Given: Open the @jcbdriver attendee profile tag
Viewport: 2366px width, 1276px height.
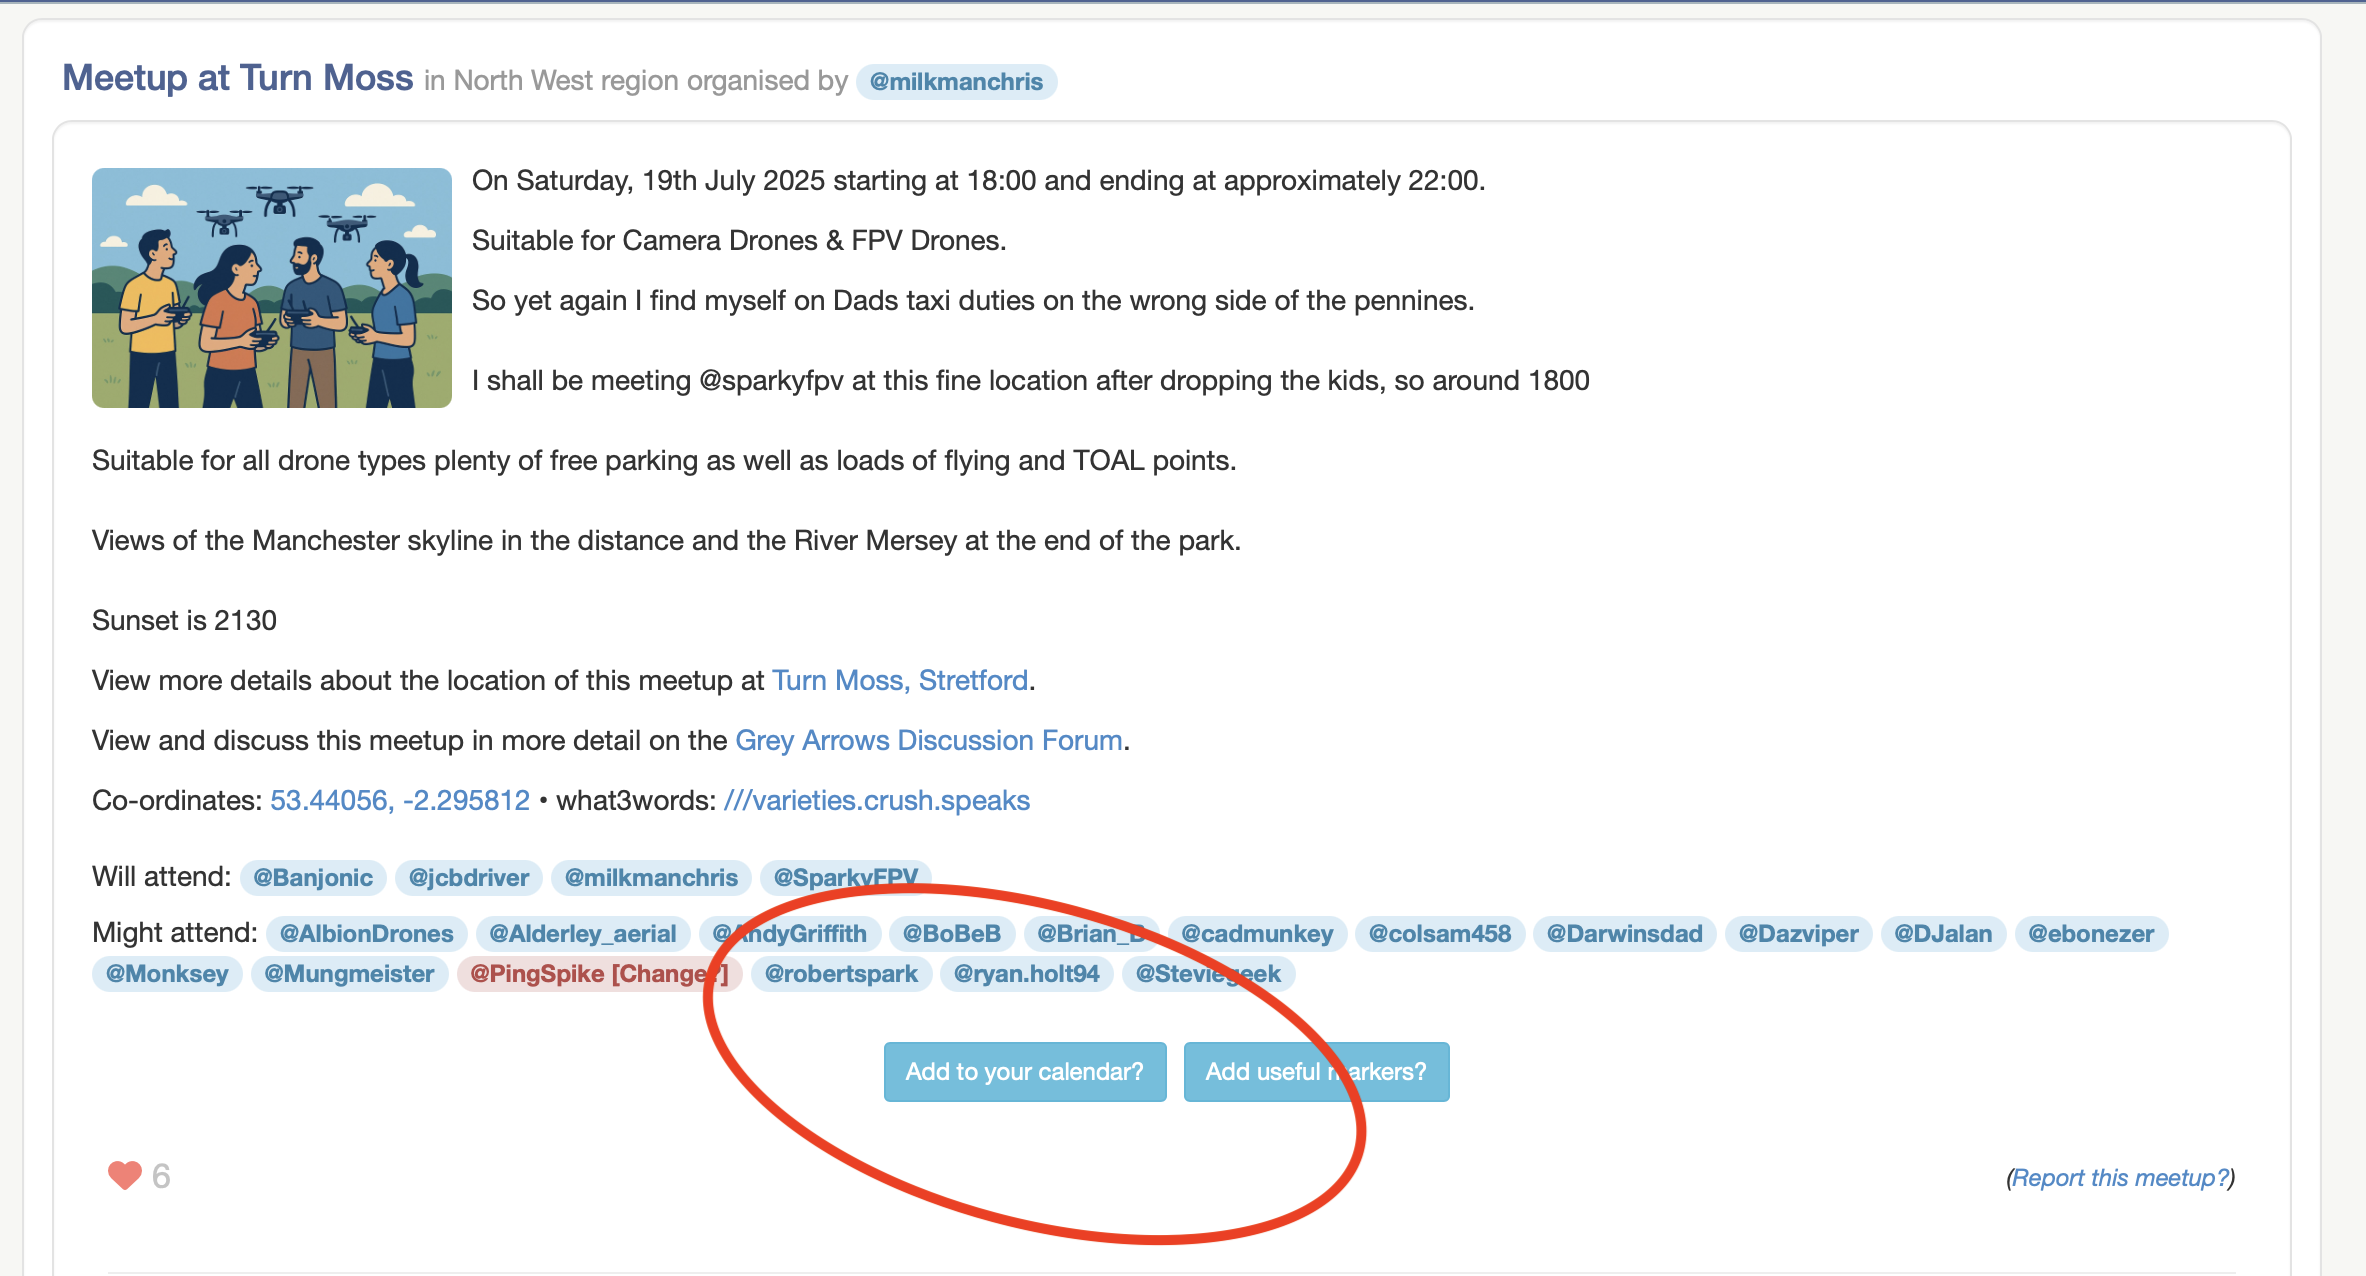Looking at the screenshot, I should 468,877.
